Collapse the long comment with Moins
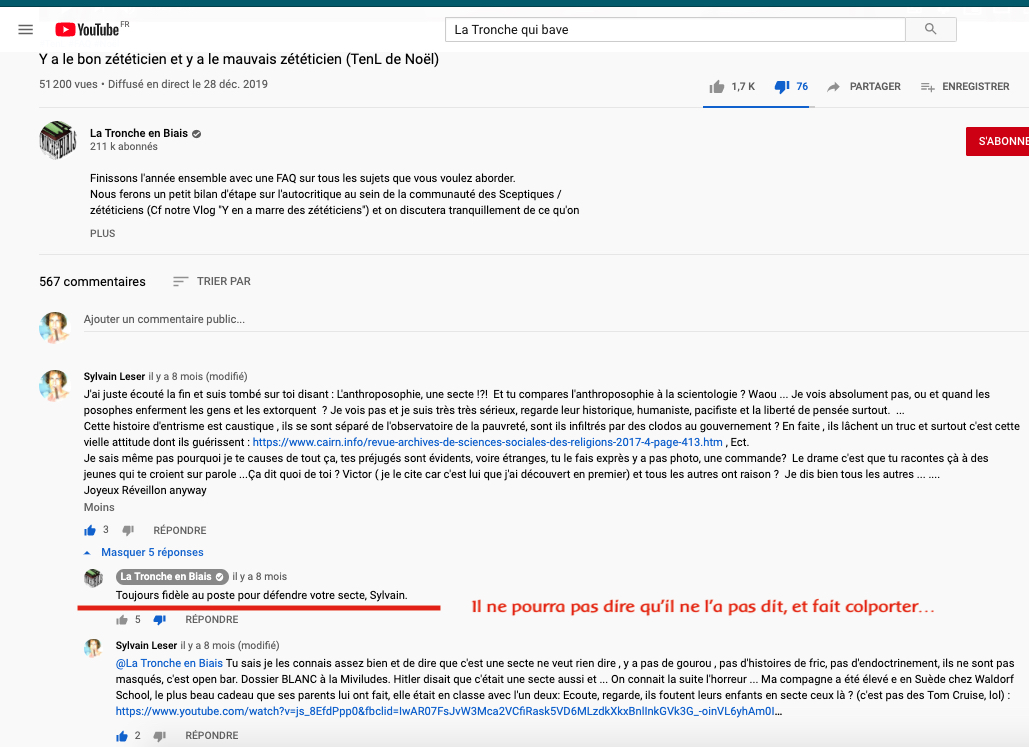Viewport: 1029px width, 747px height. pos(99,507)
